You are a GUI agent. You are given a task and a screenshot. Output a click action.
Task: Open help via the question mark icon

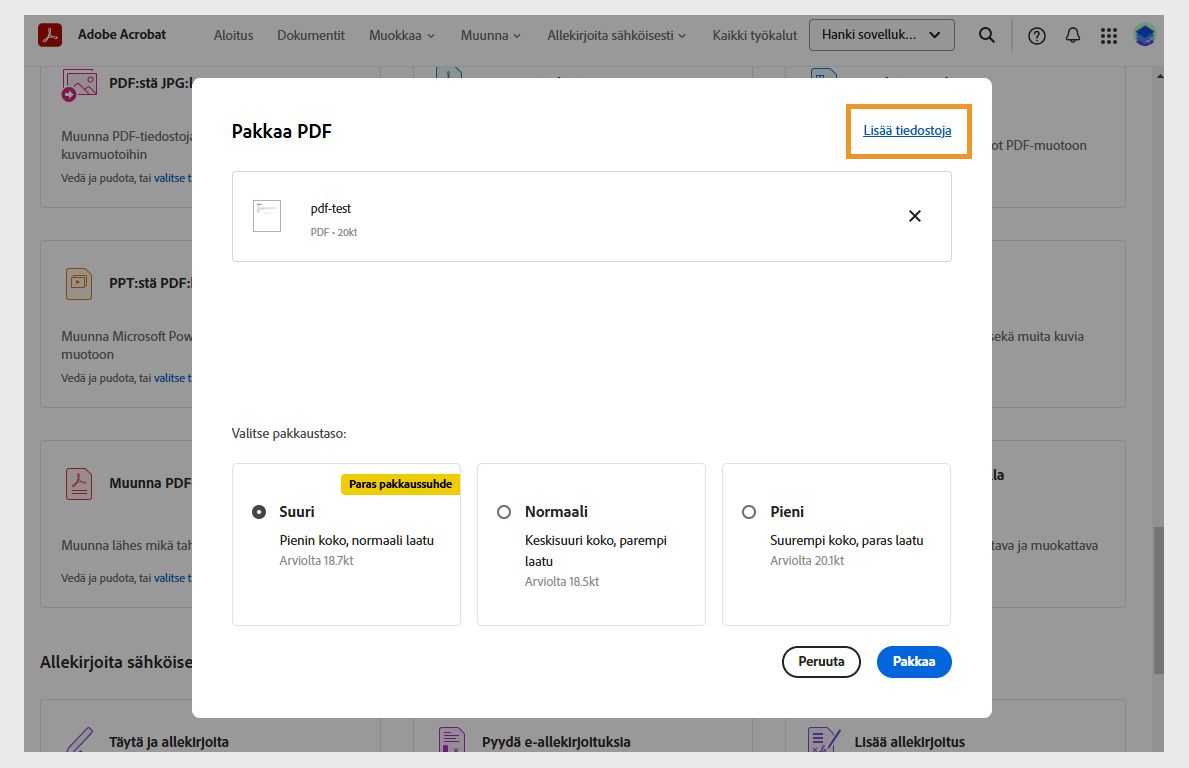point(1037,35)
